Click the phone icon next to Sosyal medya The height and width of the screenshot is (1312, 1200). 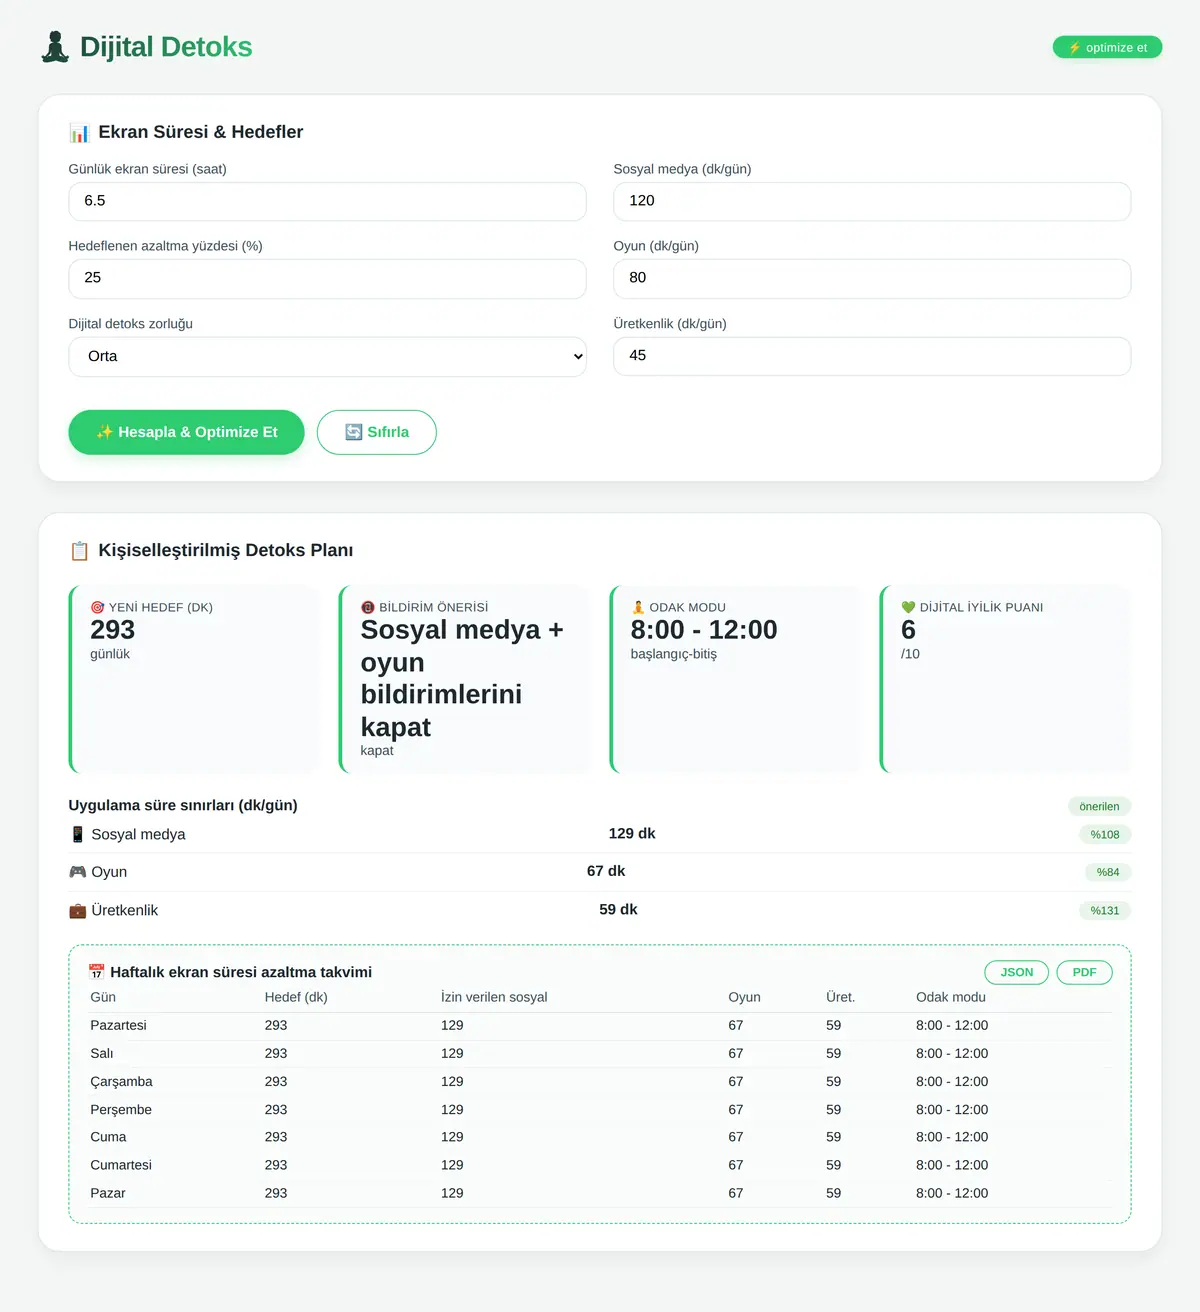(77, 834)
